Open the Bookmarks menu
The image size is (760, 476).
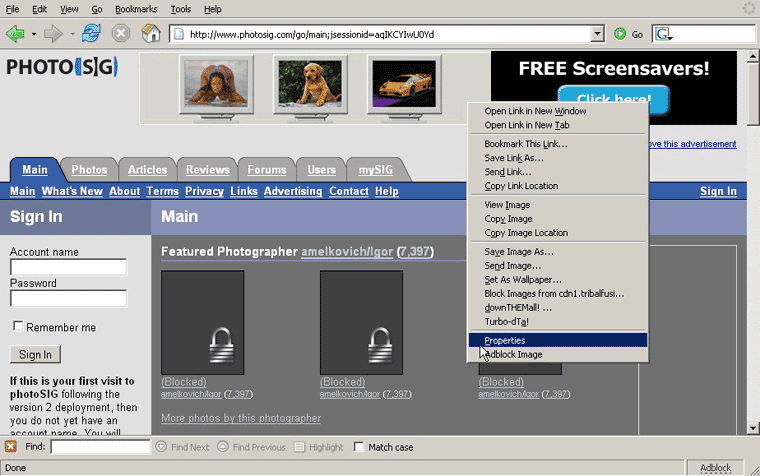(136, 9)
